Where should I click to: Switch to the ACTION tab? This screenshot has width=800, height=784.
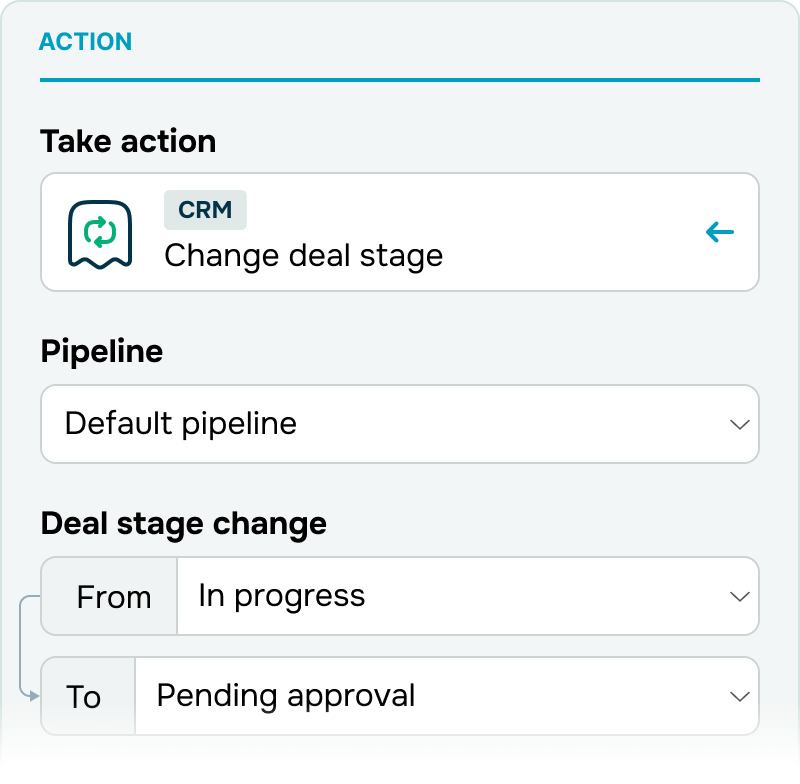click(86, 42)
